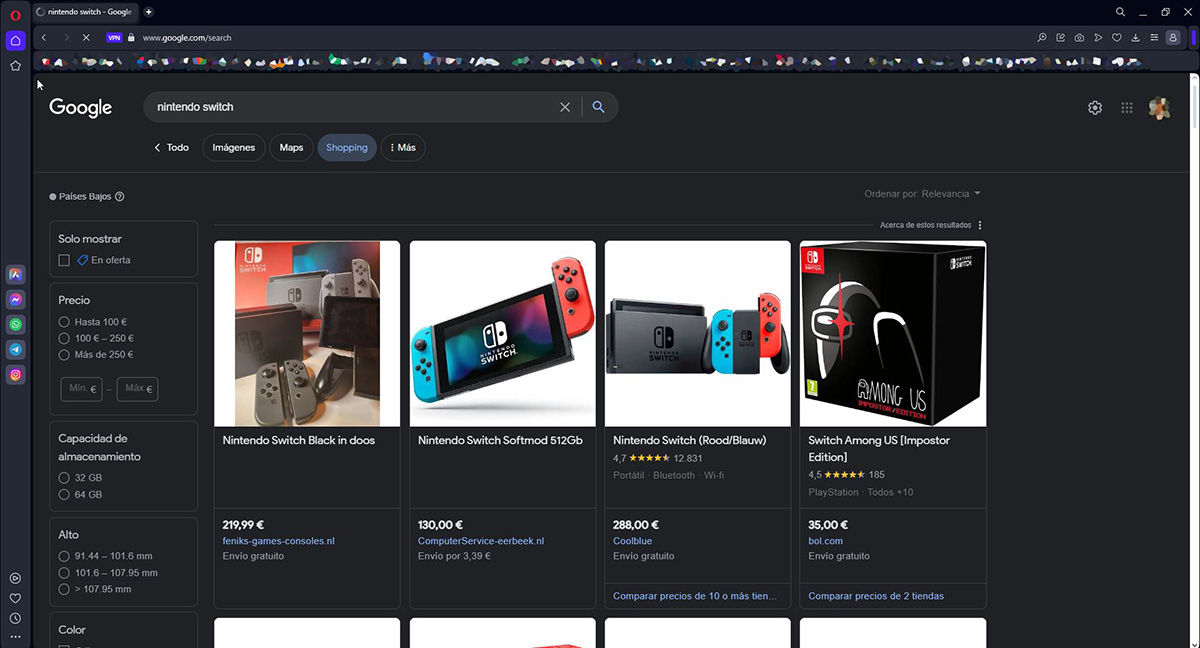Open Telegram in sidebar

point(15,349)
